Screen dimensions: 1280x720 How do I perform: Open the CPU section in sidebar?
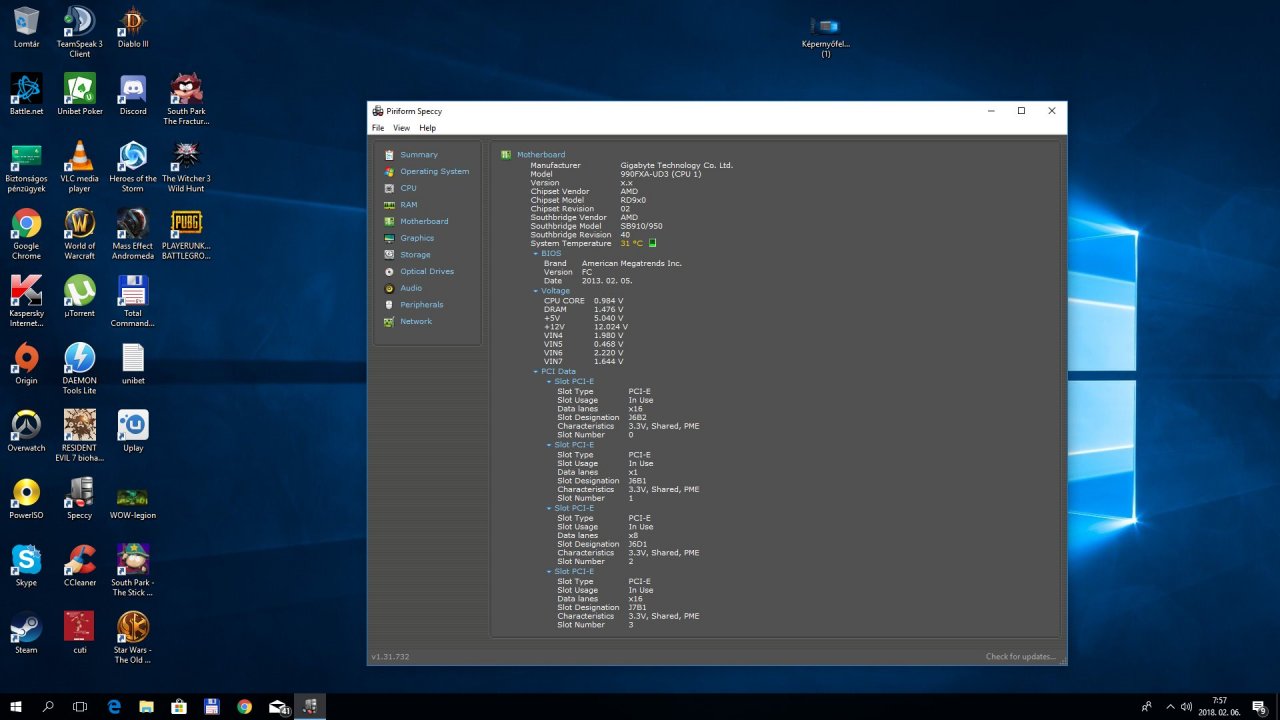[x=408, y=188]
